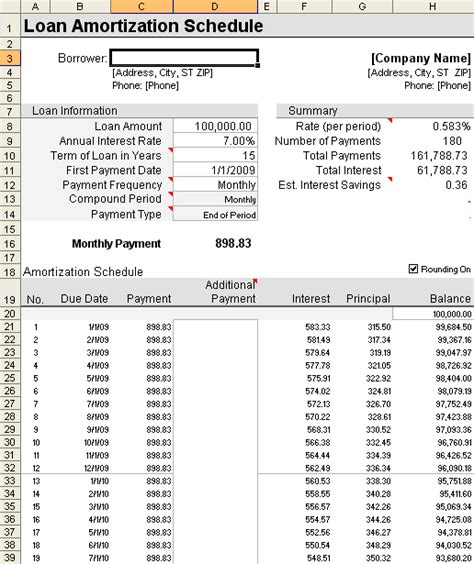Click the balance cell 99,684.50

[454, 327]
